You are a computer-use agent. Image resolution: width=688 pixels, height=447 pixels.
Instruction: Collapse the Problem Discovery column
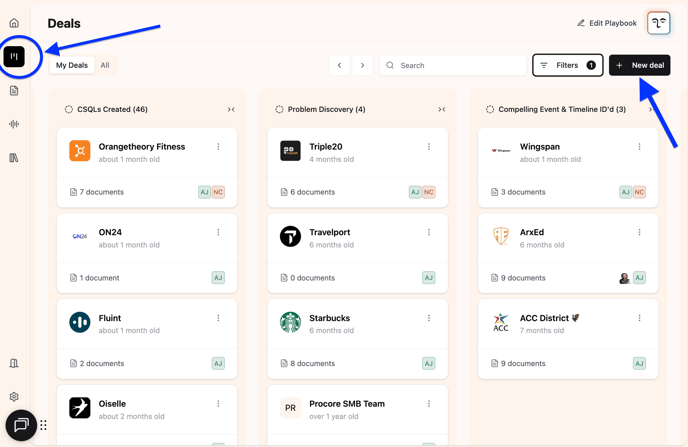pyautogui.click(x=441, y=110)
